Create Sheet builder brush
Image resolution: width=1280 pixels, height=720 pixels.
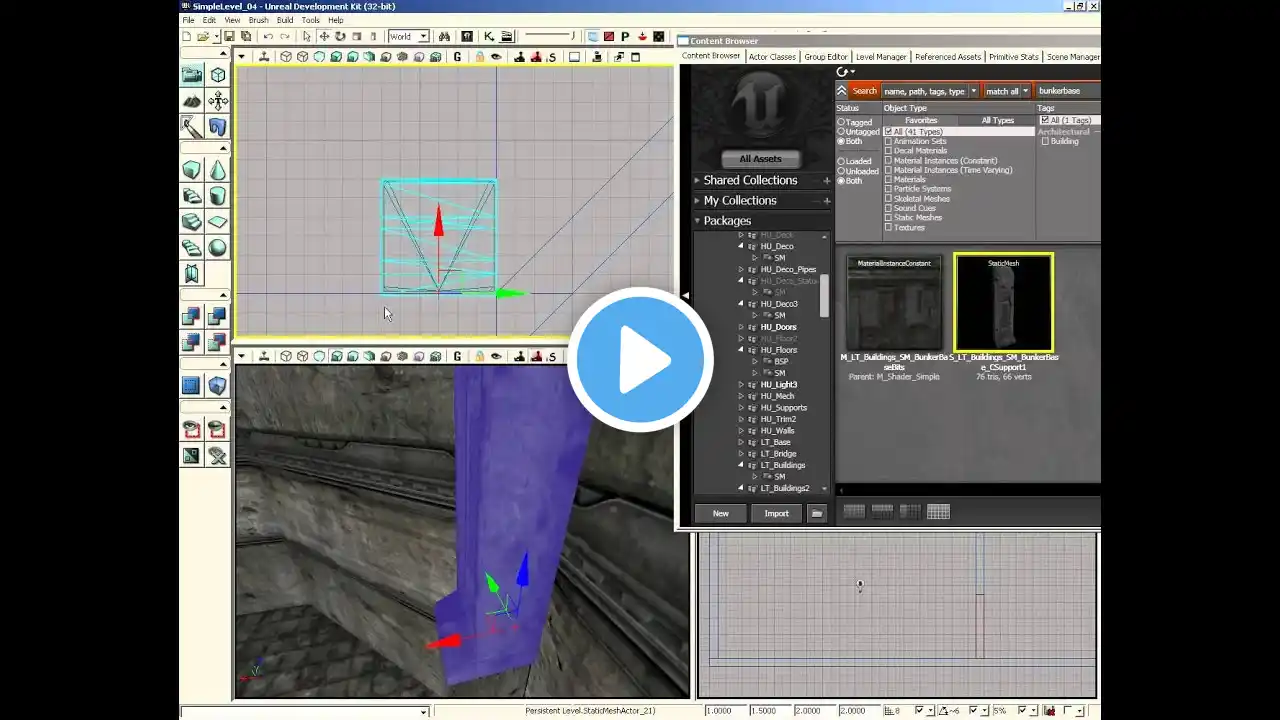coord(218,223)
